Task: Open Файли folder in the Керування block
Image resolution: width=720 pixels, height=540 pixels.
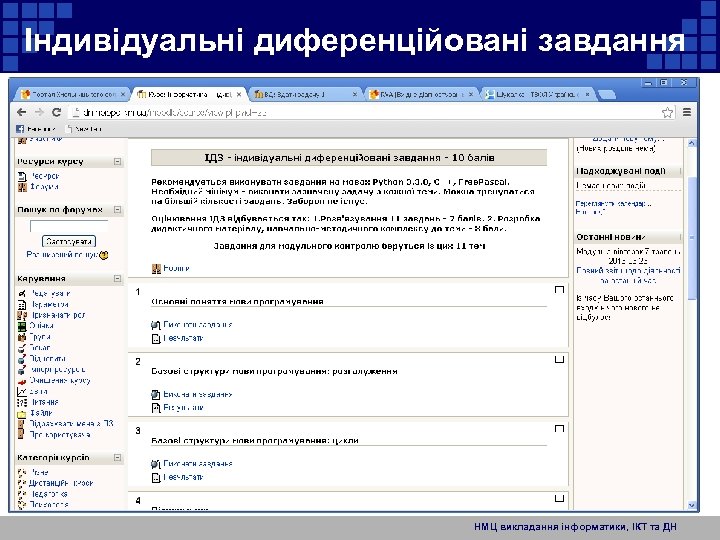Action: [41, 413]
